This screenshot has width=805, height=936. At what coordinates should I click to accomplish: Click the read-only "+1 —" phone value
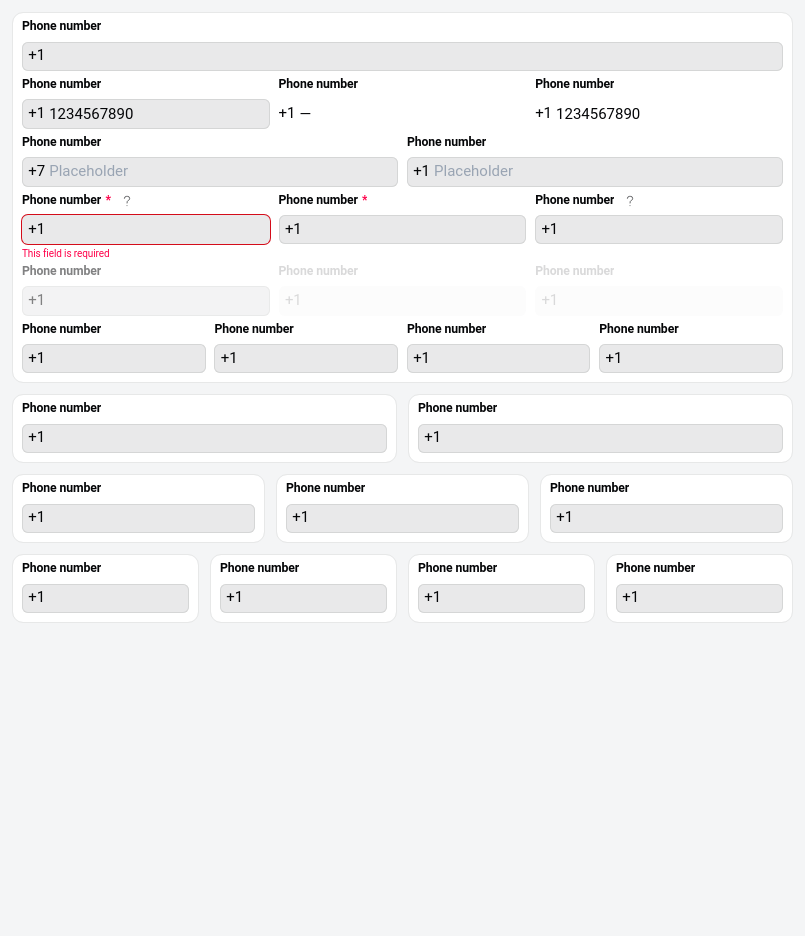[x=295, y=114]
